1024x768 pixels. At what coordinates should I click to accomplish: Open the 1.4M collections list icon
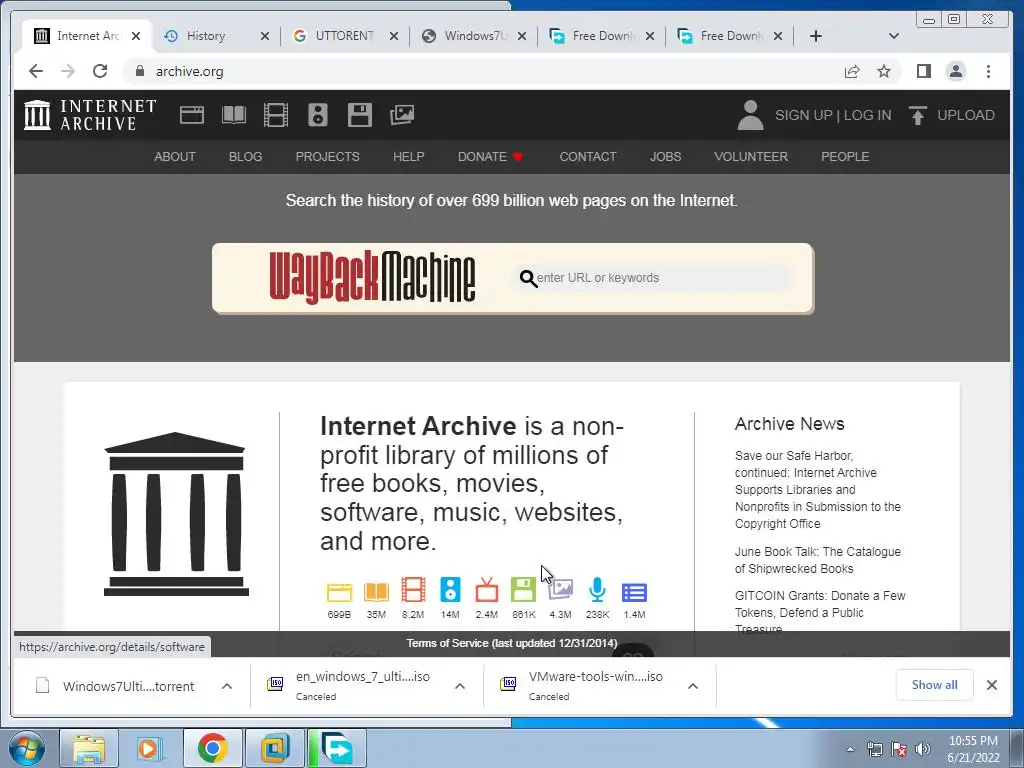click(634, 592)
